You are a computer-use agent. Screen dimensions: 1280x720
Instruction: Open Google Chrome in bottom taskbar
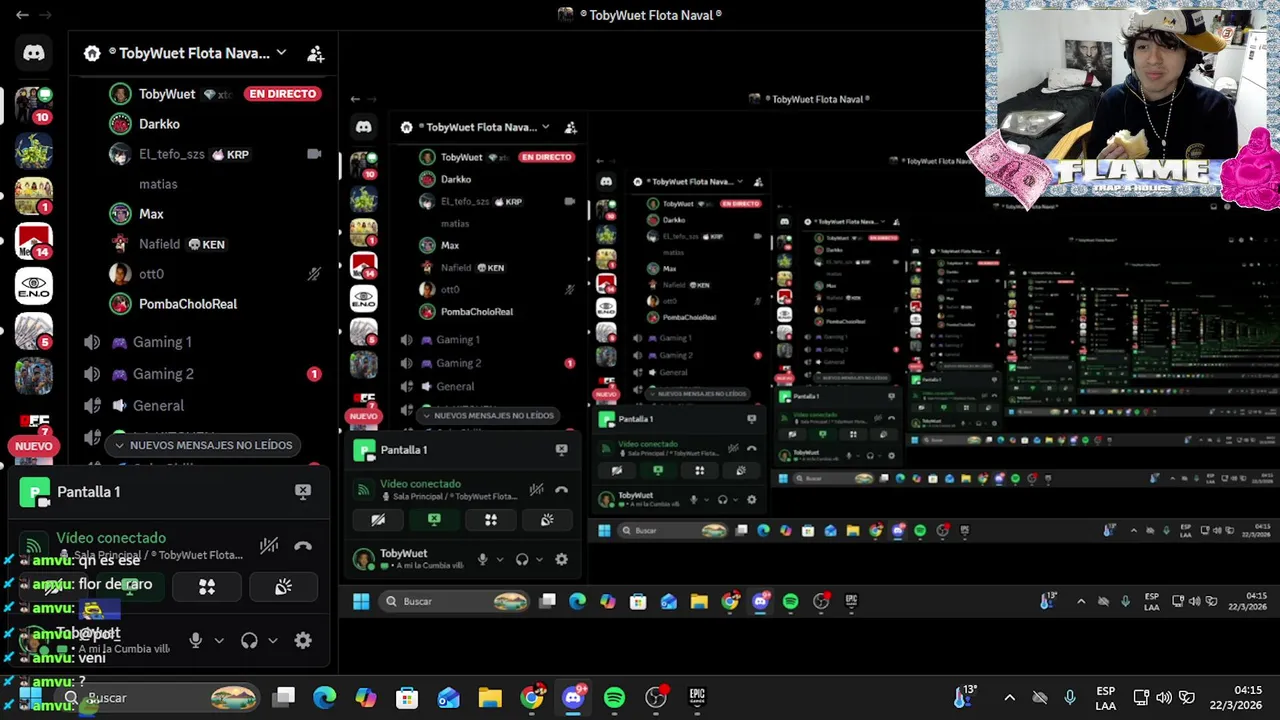pyautogui.click(x=532, y=697)
